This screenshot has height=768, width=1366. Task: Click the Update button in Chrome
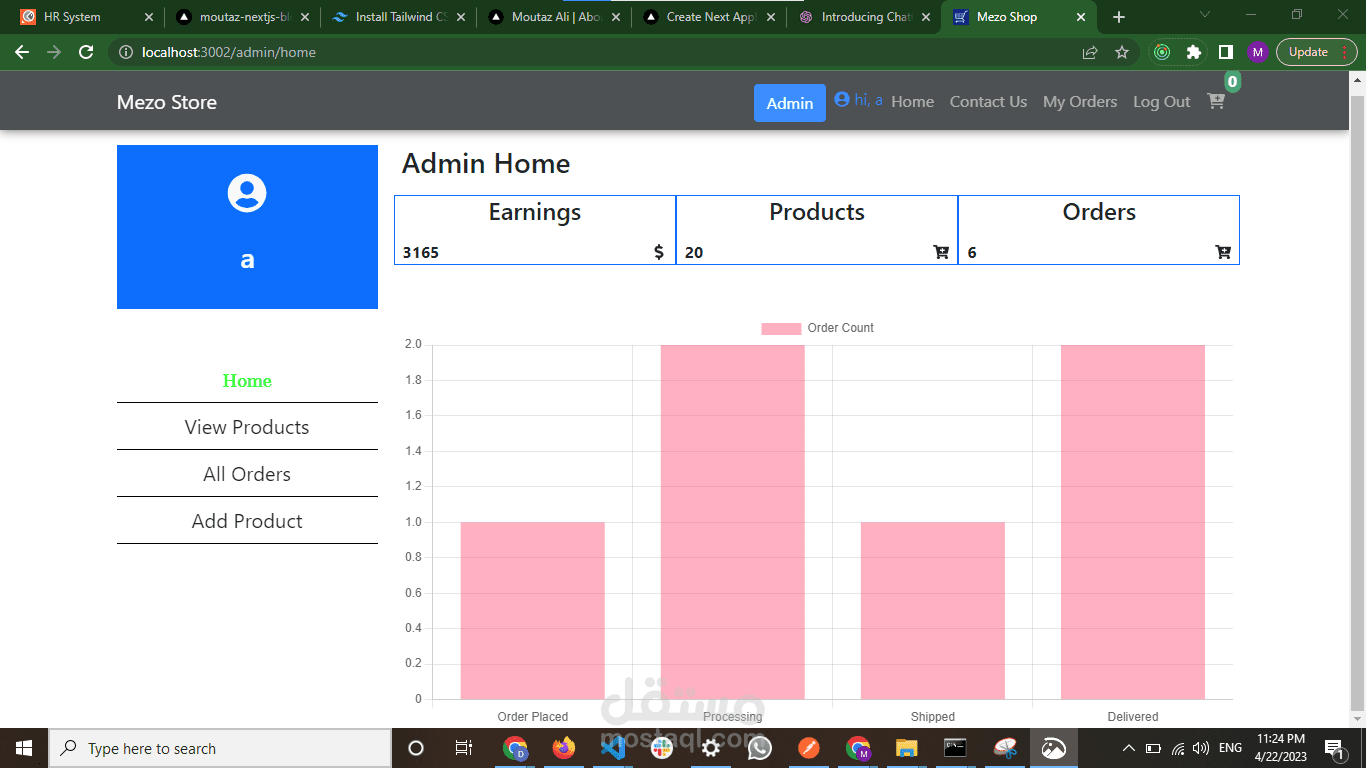coord(1316,52)
